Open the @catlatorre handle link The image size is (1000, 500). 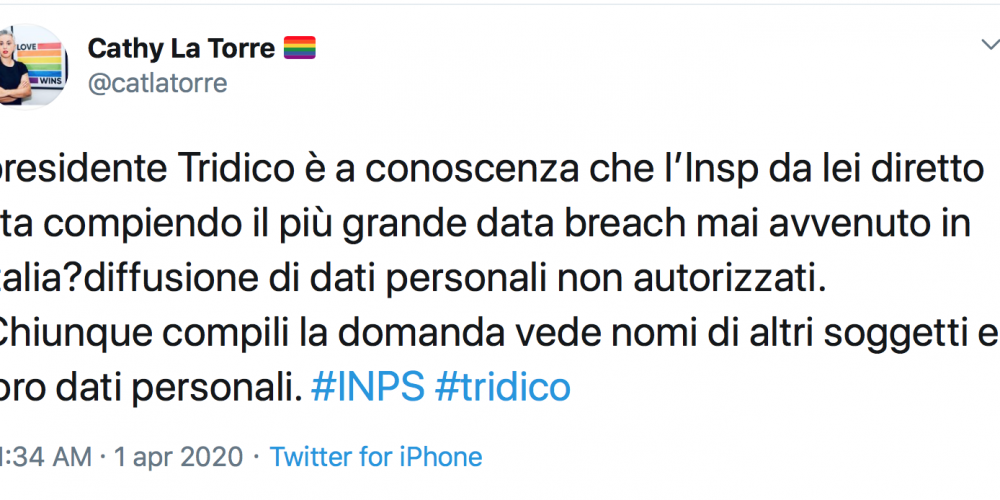click(x=157, y=84)
